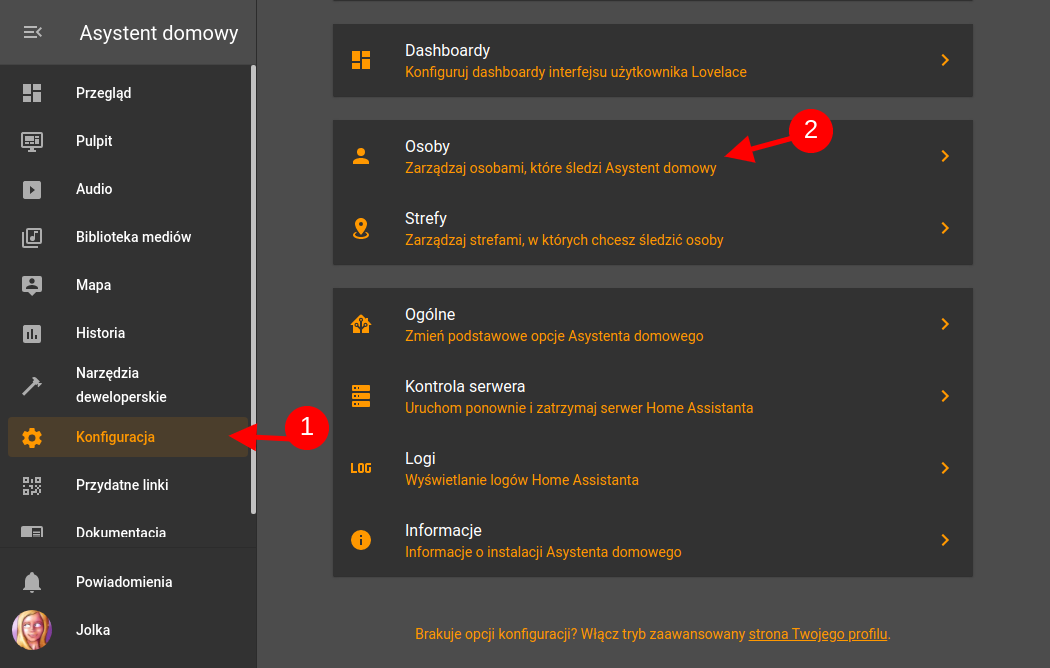Click the Audio play icon in sidebar
This screenshot has height=668, width=1050.
32,189
